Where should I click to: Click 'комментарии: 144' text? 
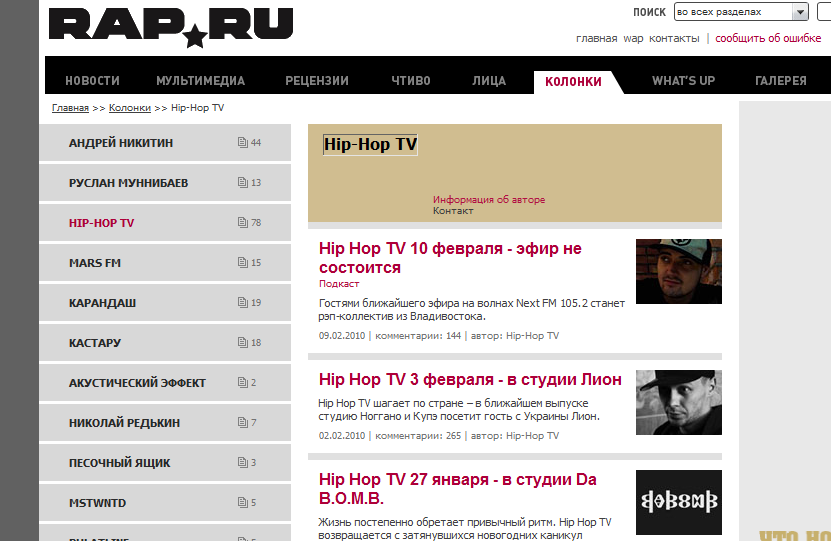tap(418, 335)
